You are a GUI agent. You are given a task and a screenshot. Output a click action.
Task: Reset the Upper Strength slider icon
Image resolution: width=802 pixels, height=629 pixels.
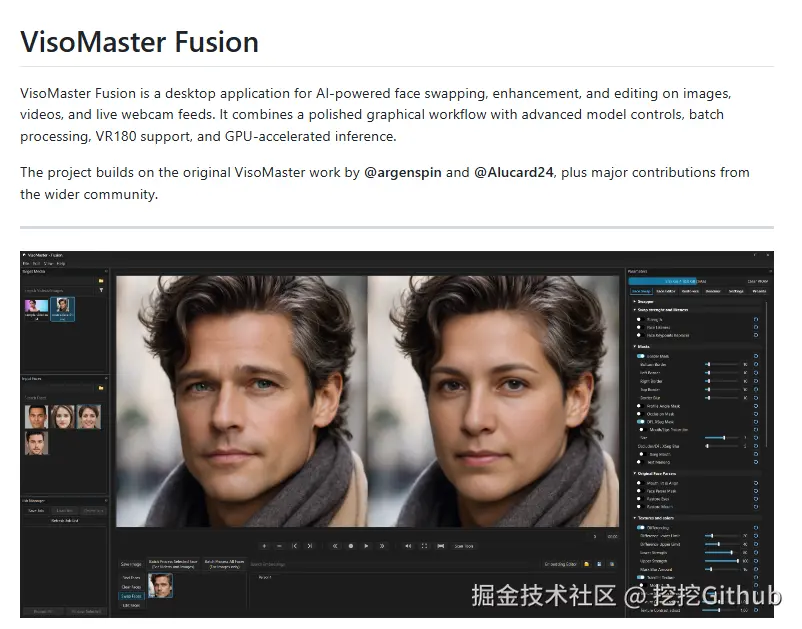(756, 561)
